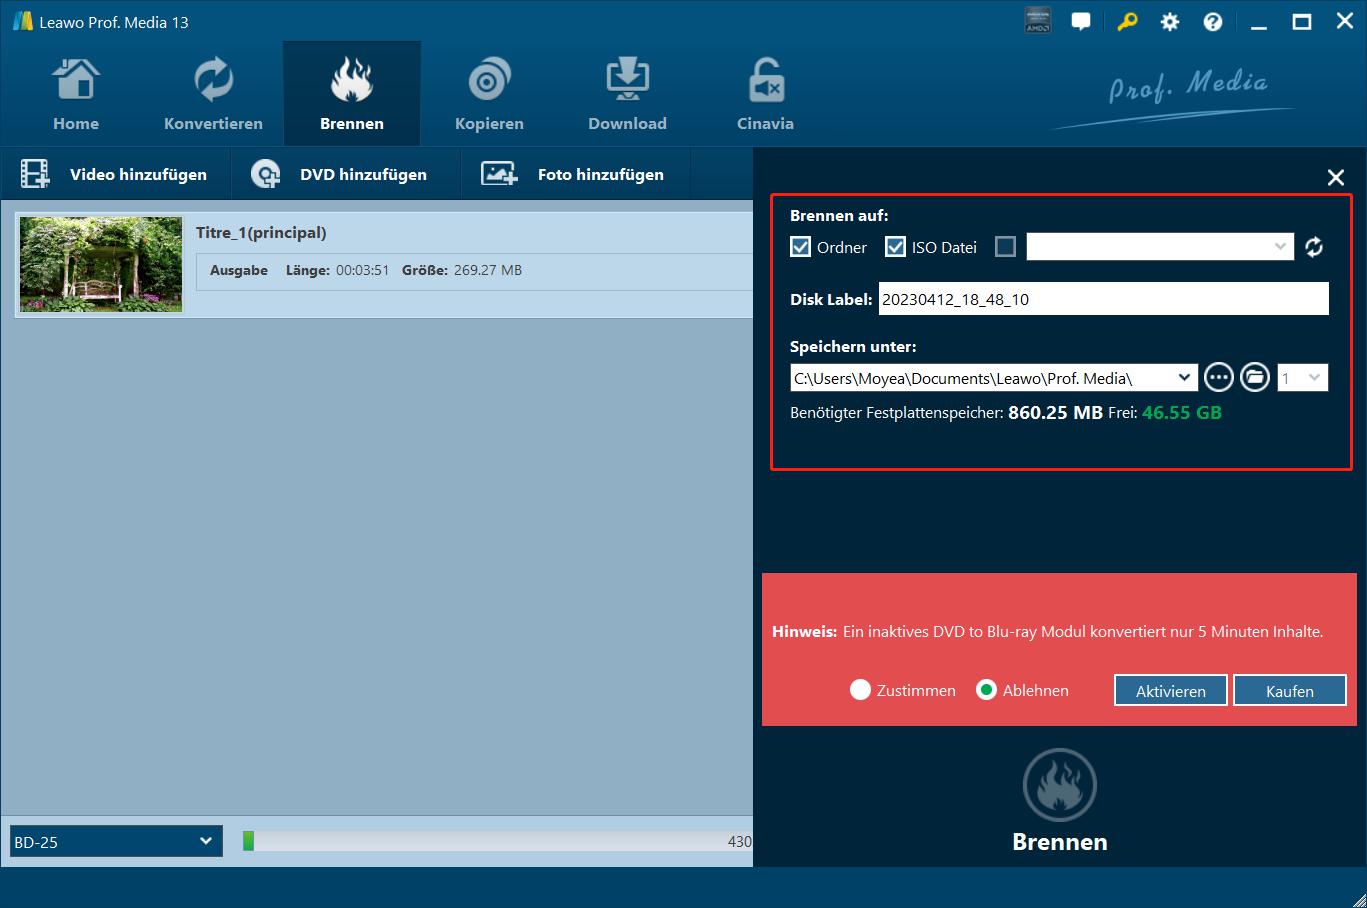This screenshot has width=1367, height=908.
Task: Click the Disk Label text field
Action: coord(1103,299)
